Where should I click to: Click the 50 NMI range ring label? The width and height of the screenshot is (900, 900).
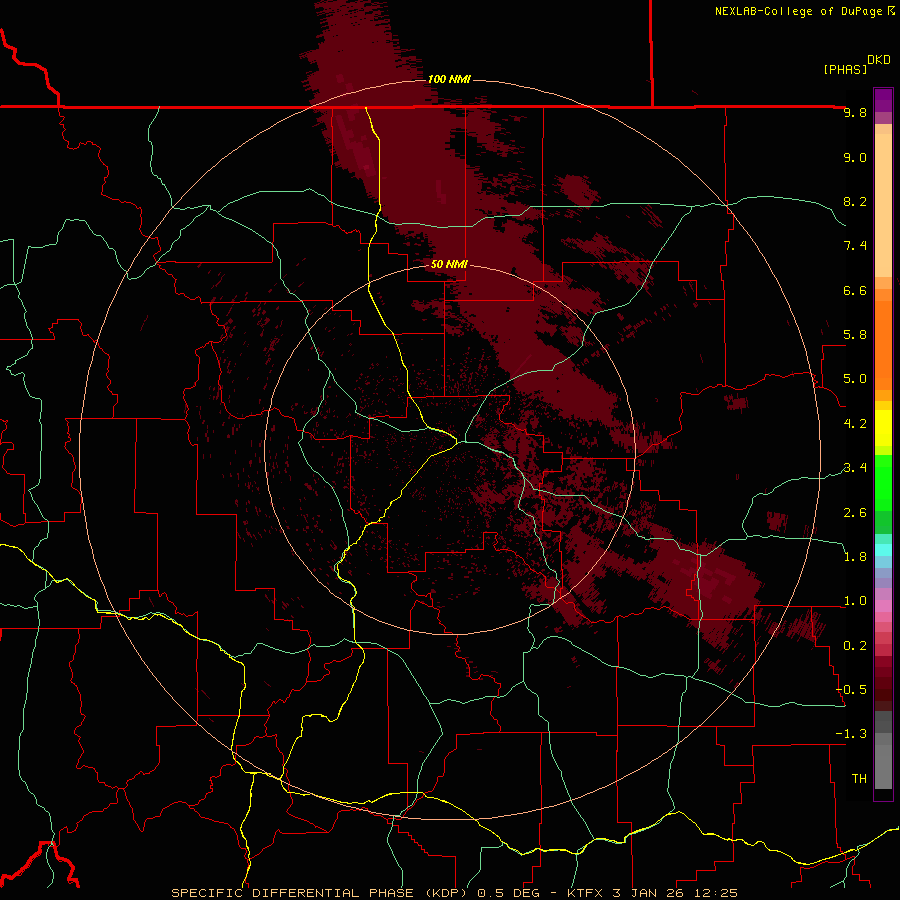tap(449, 265)
